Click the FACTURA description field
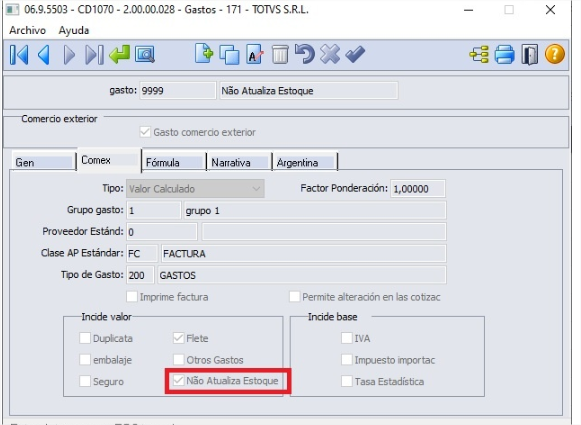This screenshot has width=581, height=425. tap(303, 253)
